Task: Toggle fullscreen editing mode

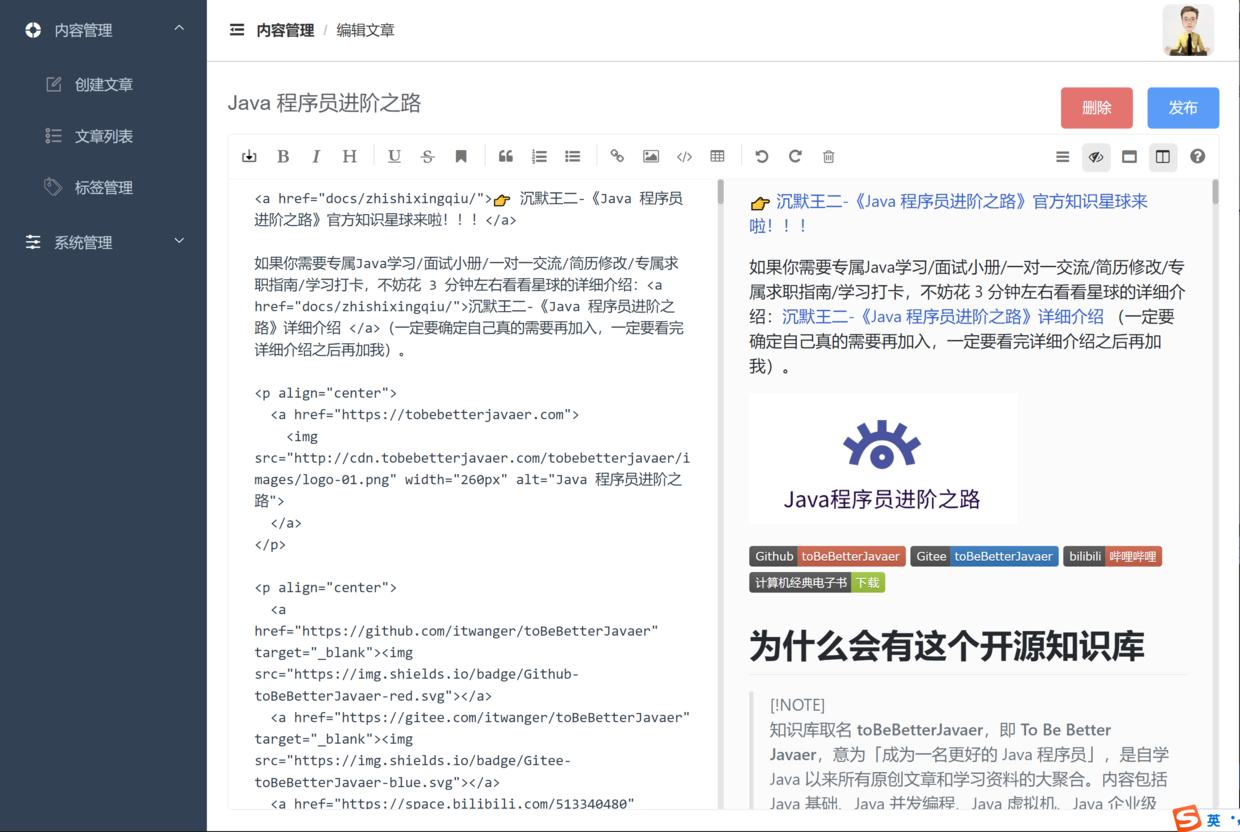Action: pyautogui.click(x=1129, y=156)
